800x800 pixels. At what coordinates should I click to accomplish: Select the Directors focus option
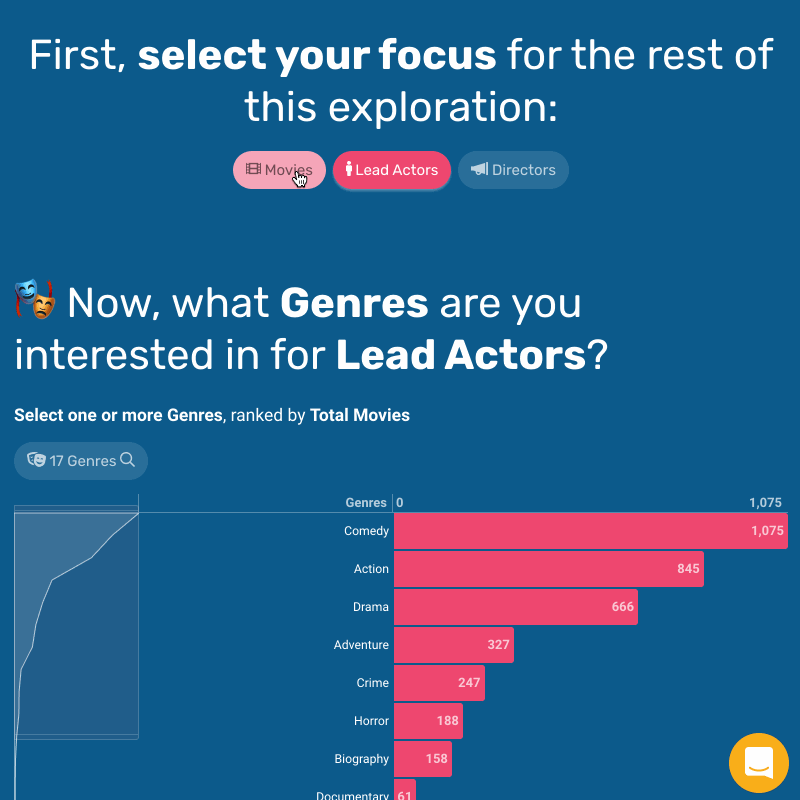point(513,170)
